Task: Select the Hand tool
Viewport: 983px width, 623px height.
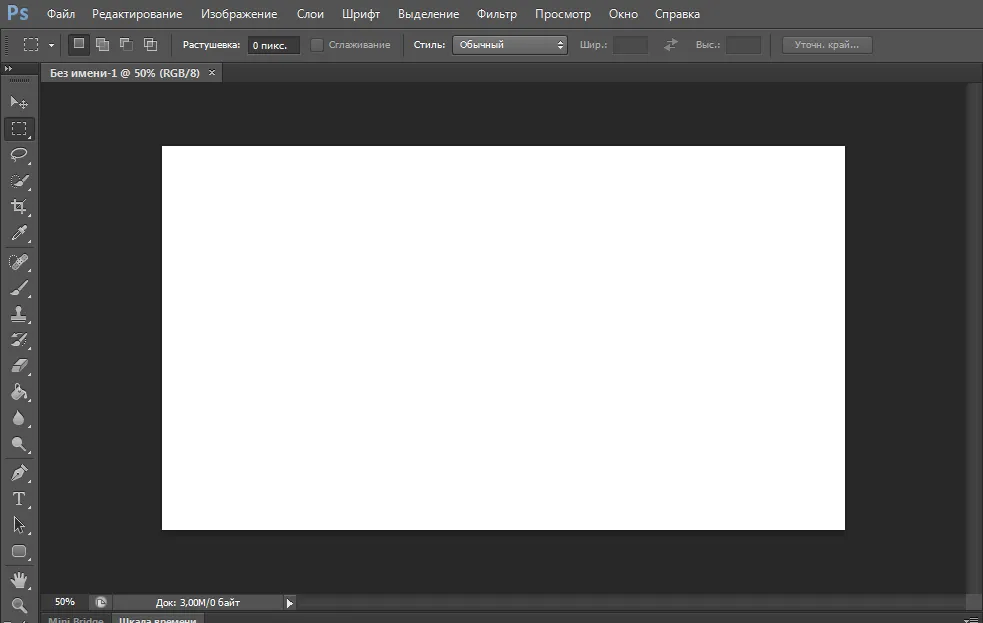Action: [x=19, y=580]
